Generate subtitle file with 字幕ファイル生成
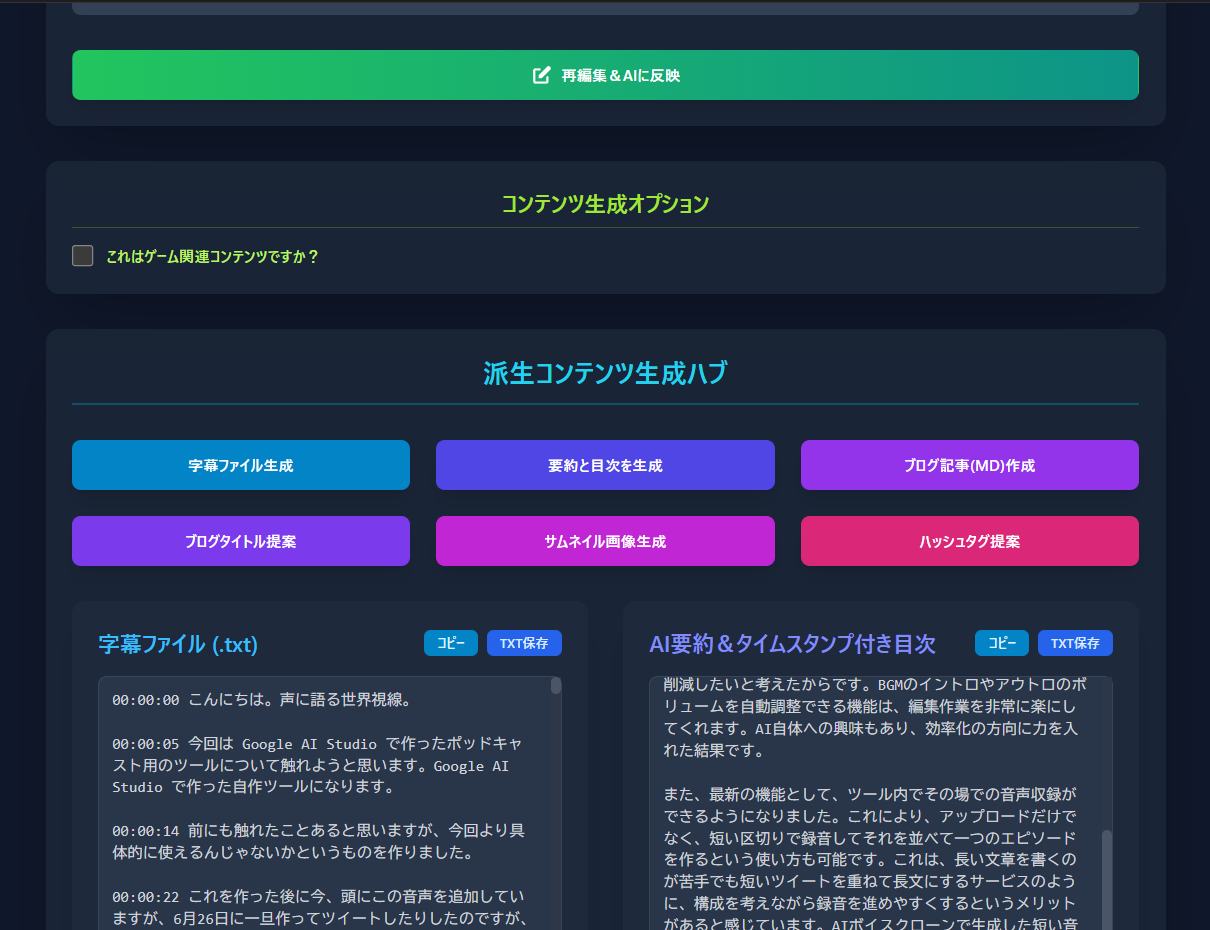This screenshot has height=930, width=1210. [241, 465]
